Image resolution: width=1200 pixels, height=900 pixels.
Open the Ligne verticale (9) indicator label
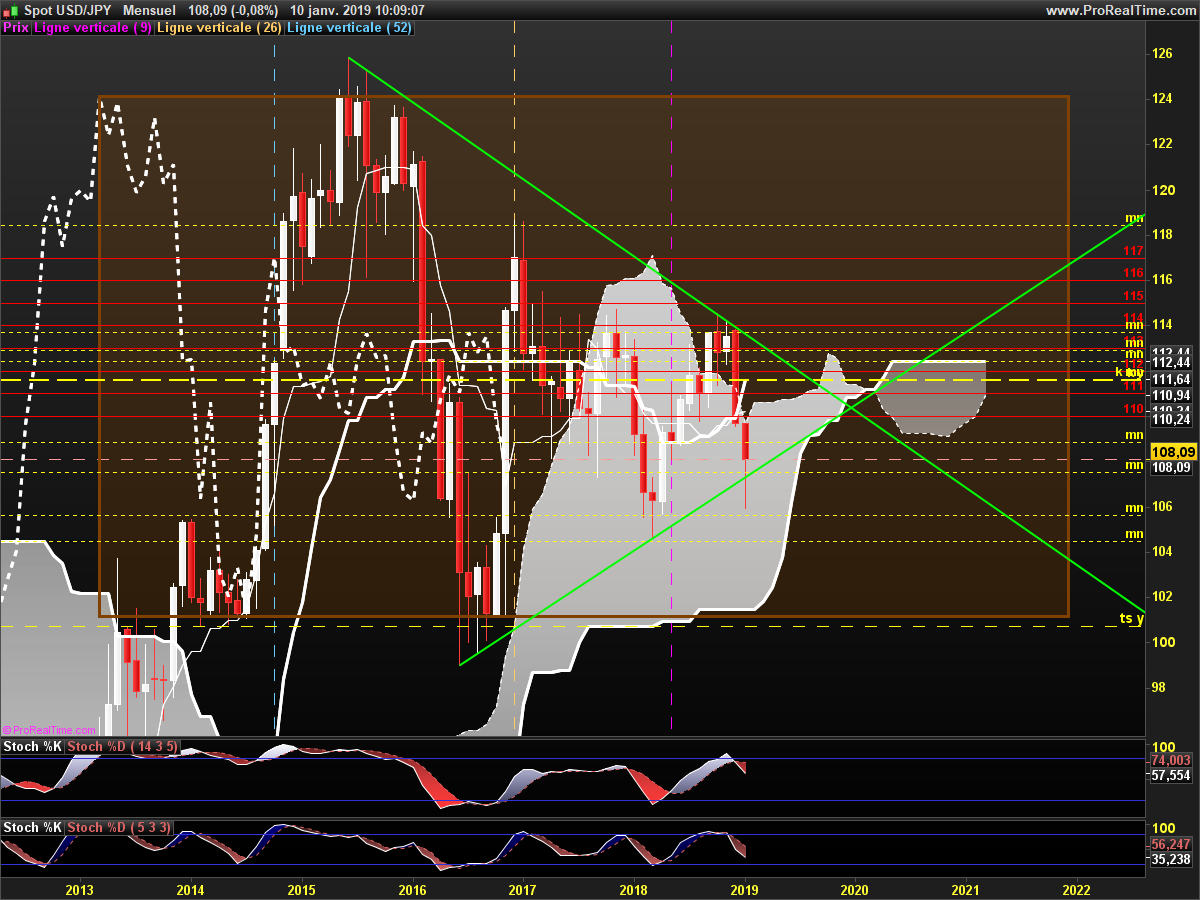point(93,28)
